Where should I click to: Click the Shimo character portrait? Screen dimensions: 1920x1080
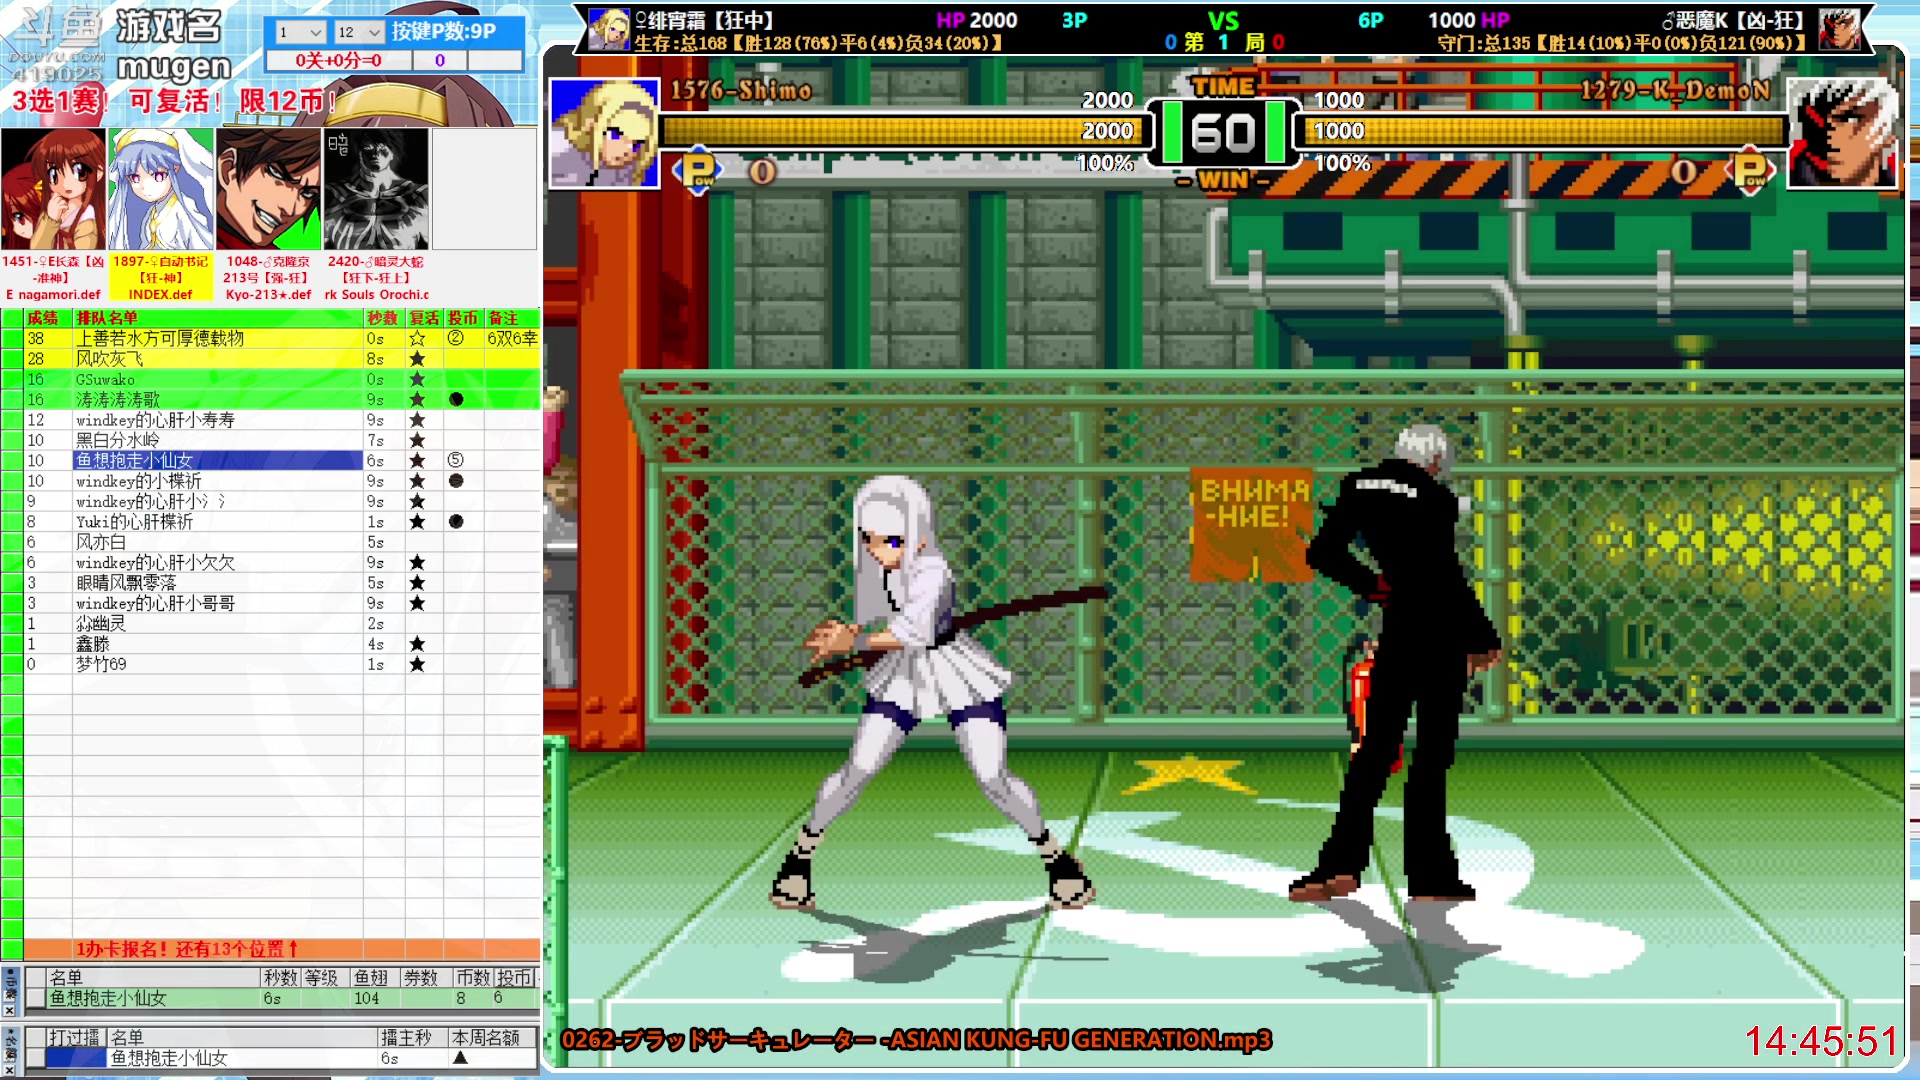(x=604, y=133)
